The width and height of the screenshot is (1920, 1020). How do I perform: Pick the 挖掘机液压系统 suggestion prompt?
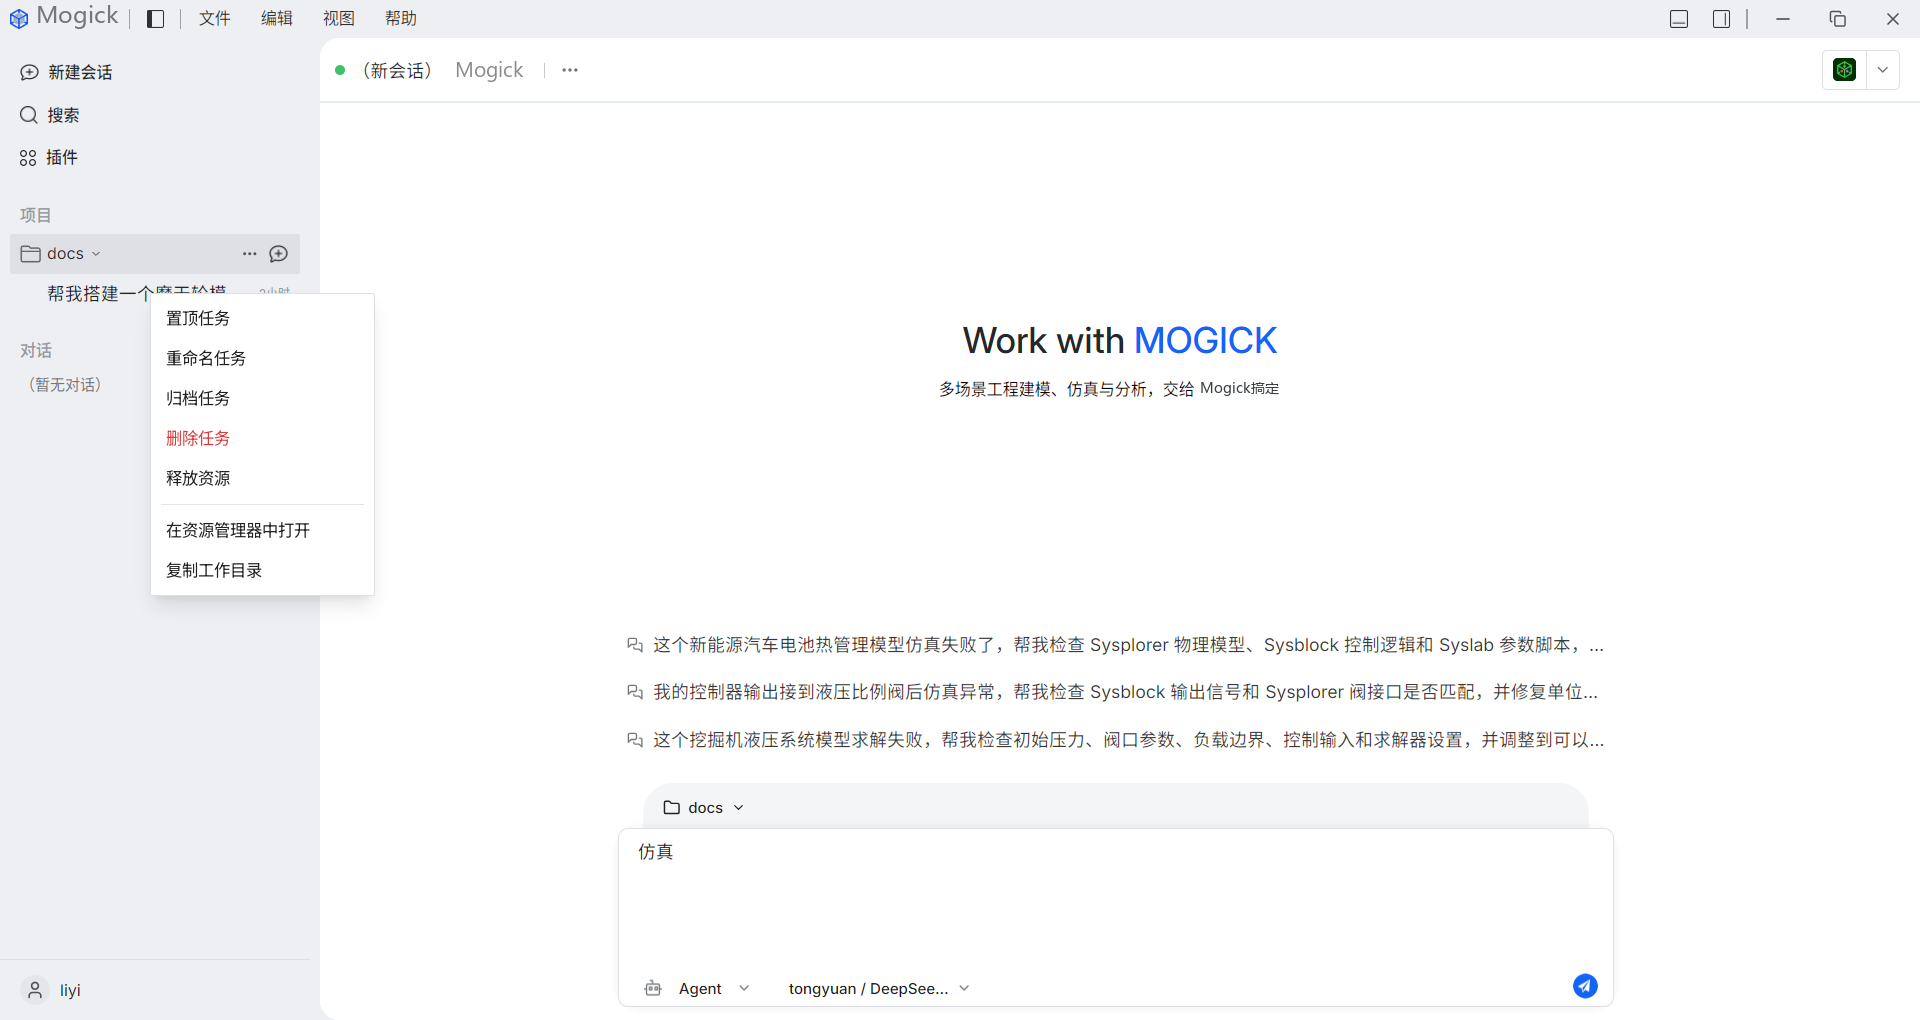tap(1115, 740)
